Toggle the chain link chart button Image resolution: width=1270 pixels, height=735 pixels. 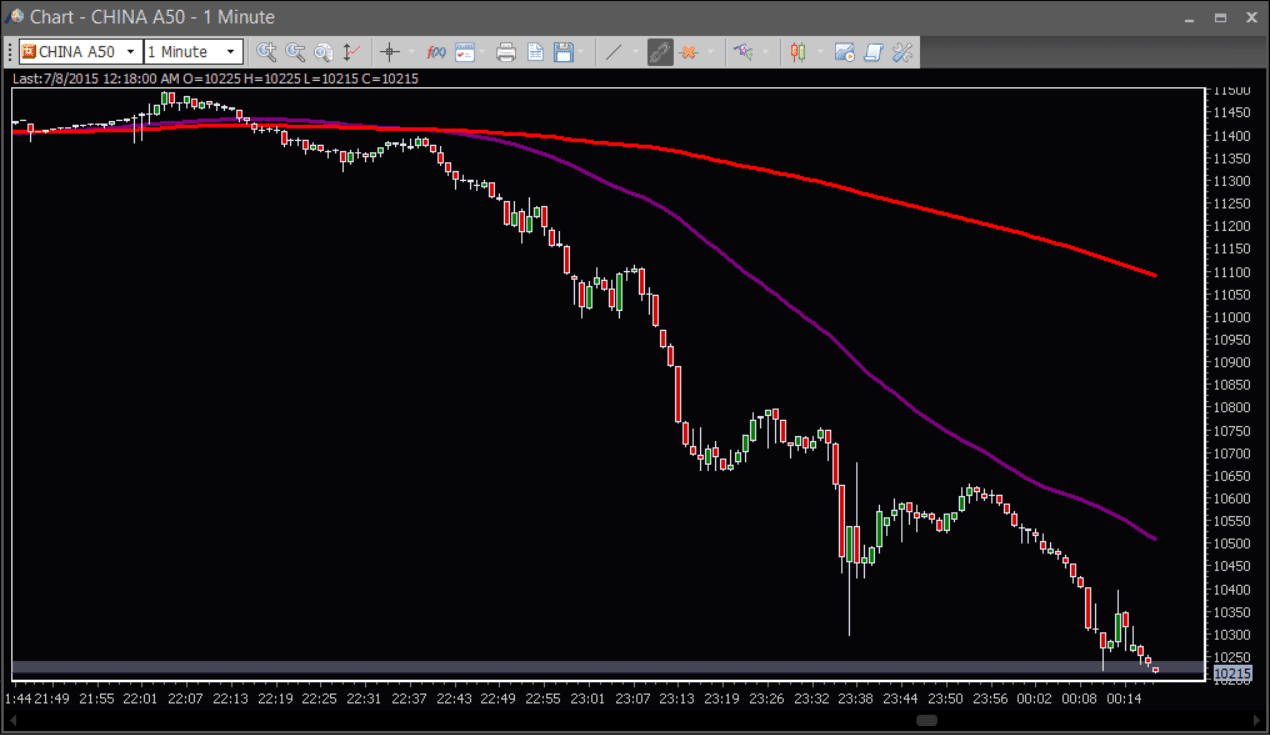tap(659, 52)
